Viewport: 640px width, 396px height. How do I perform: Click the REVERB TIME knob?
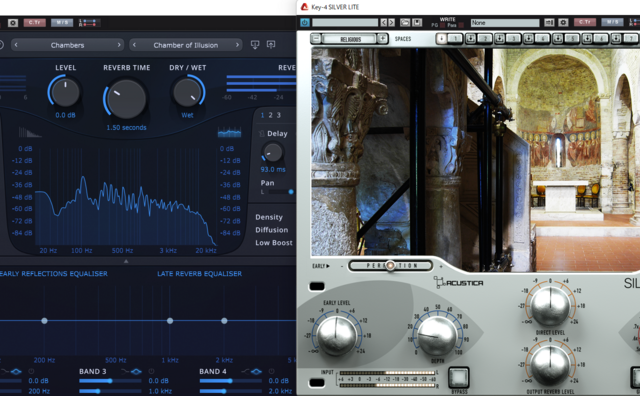(x=126, y=99)
